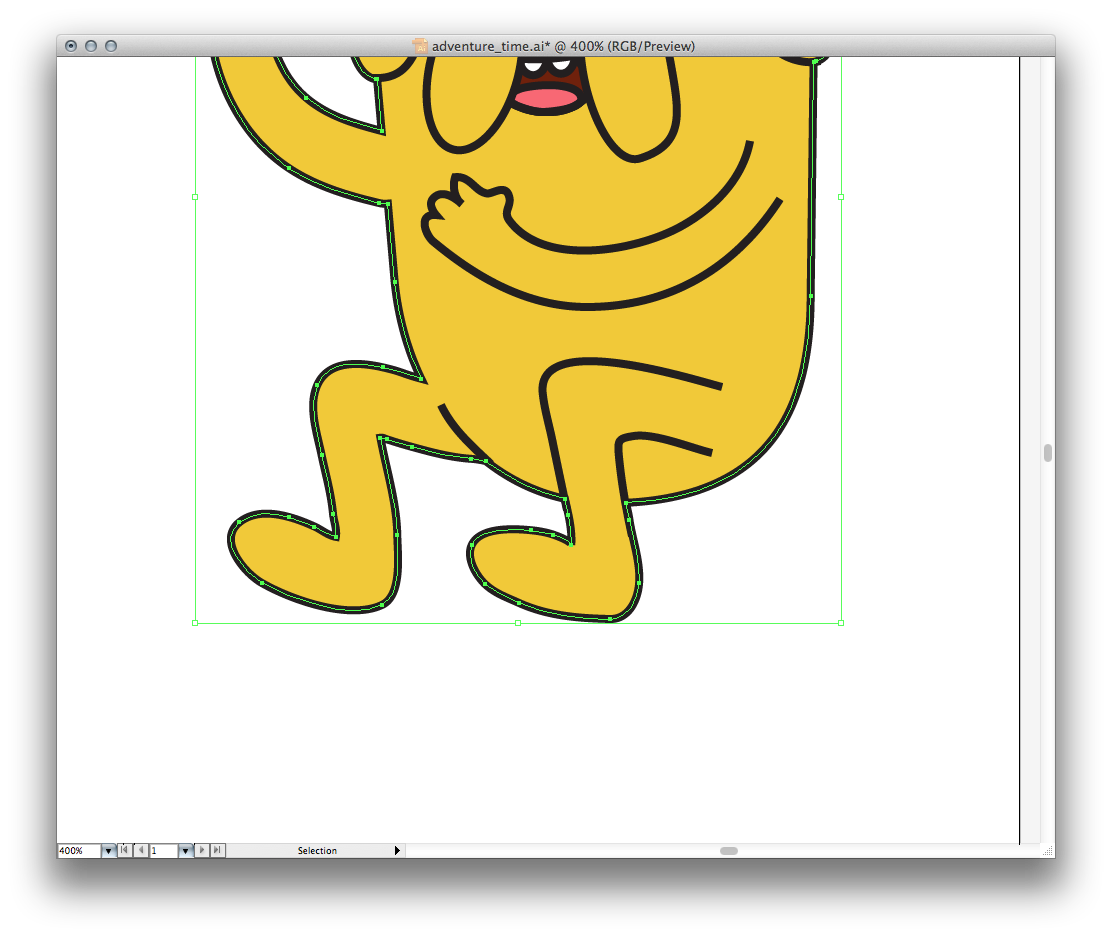The height and width of the screenshot is (937, 1112).
Task: Click the artboard number input field
Action: pyautogui.click(x=163, y=851)
